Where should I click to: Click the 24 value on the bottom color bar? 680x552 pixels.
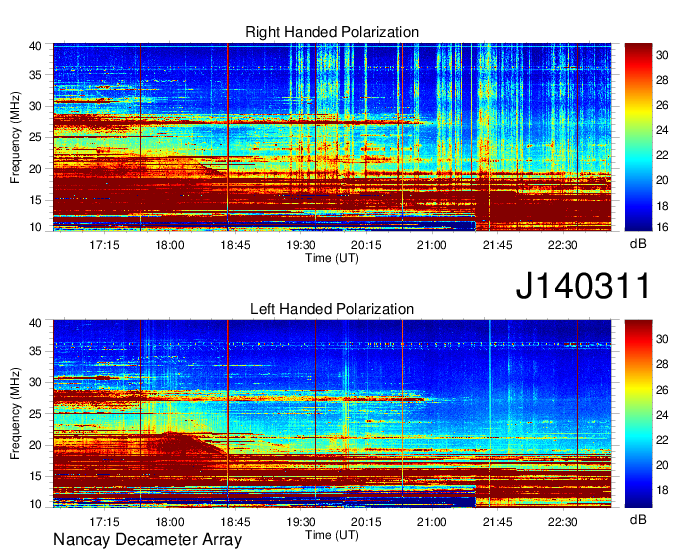[662, 415]
